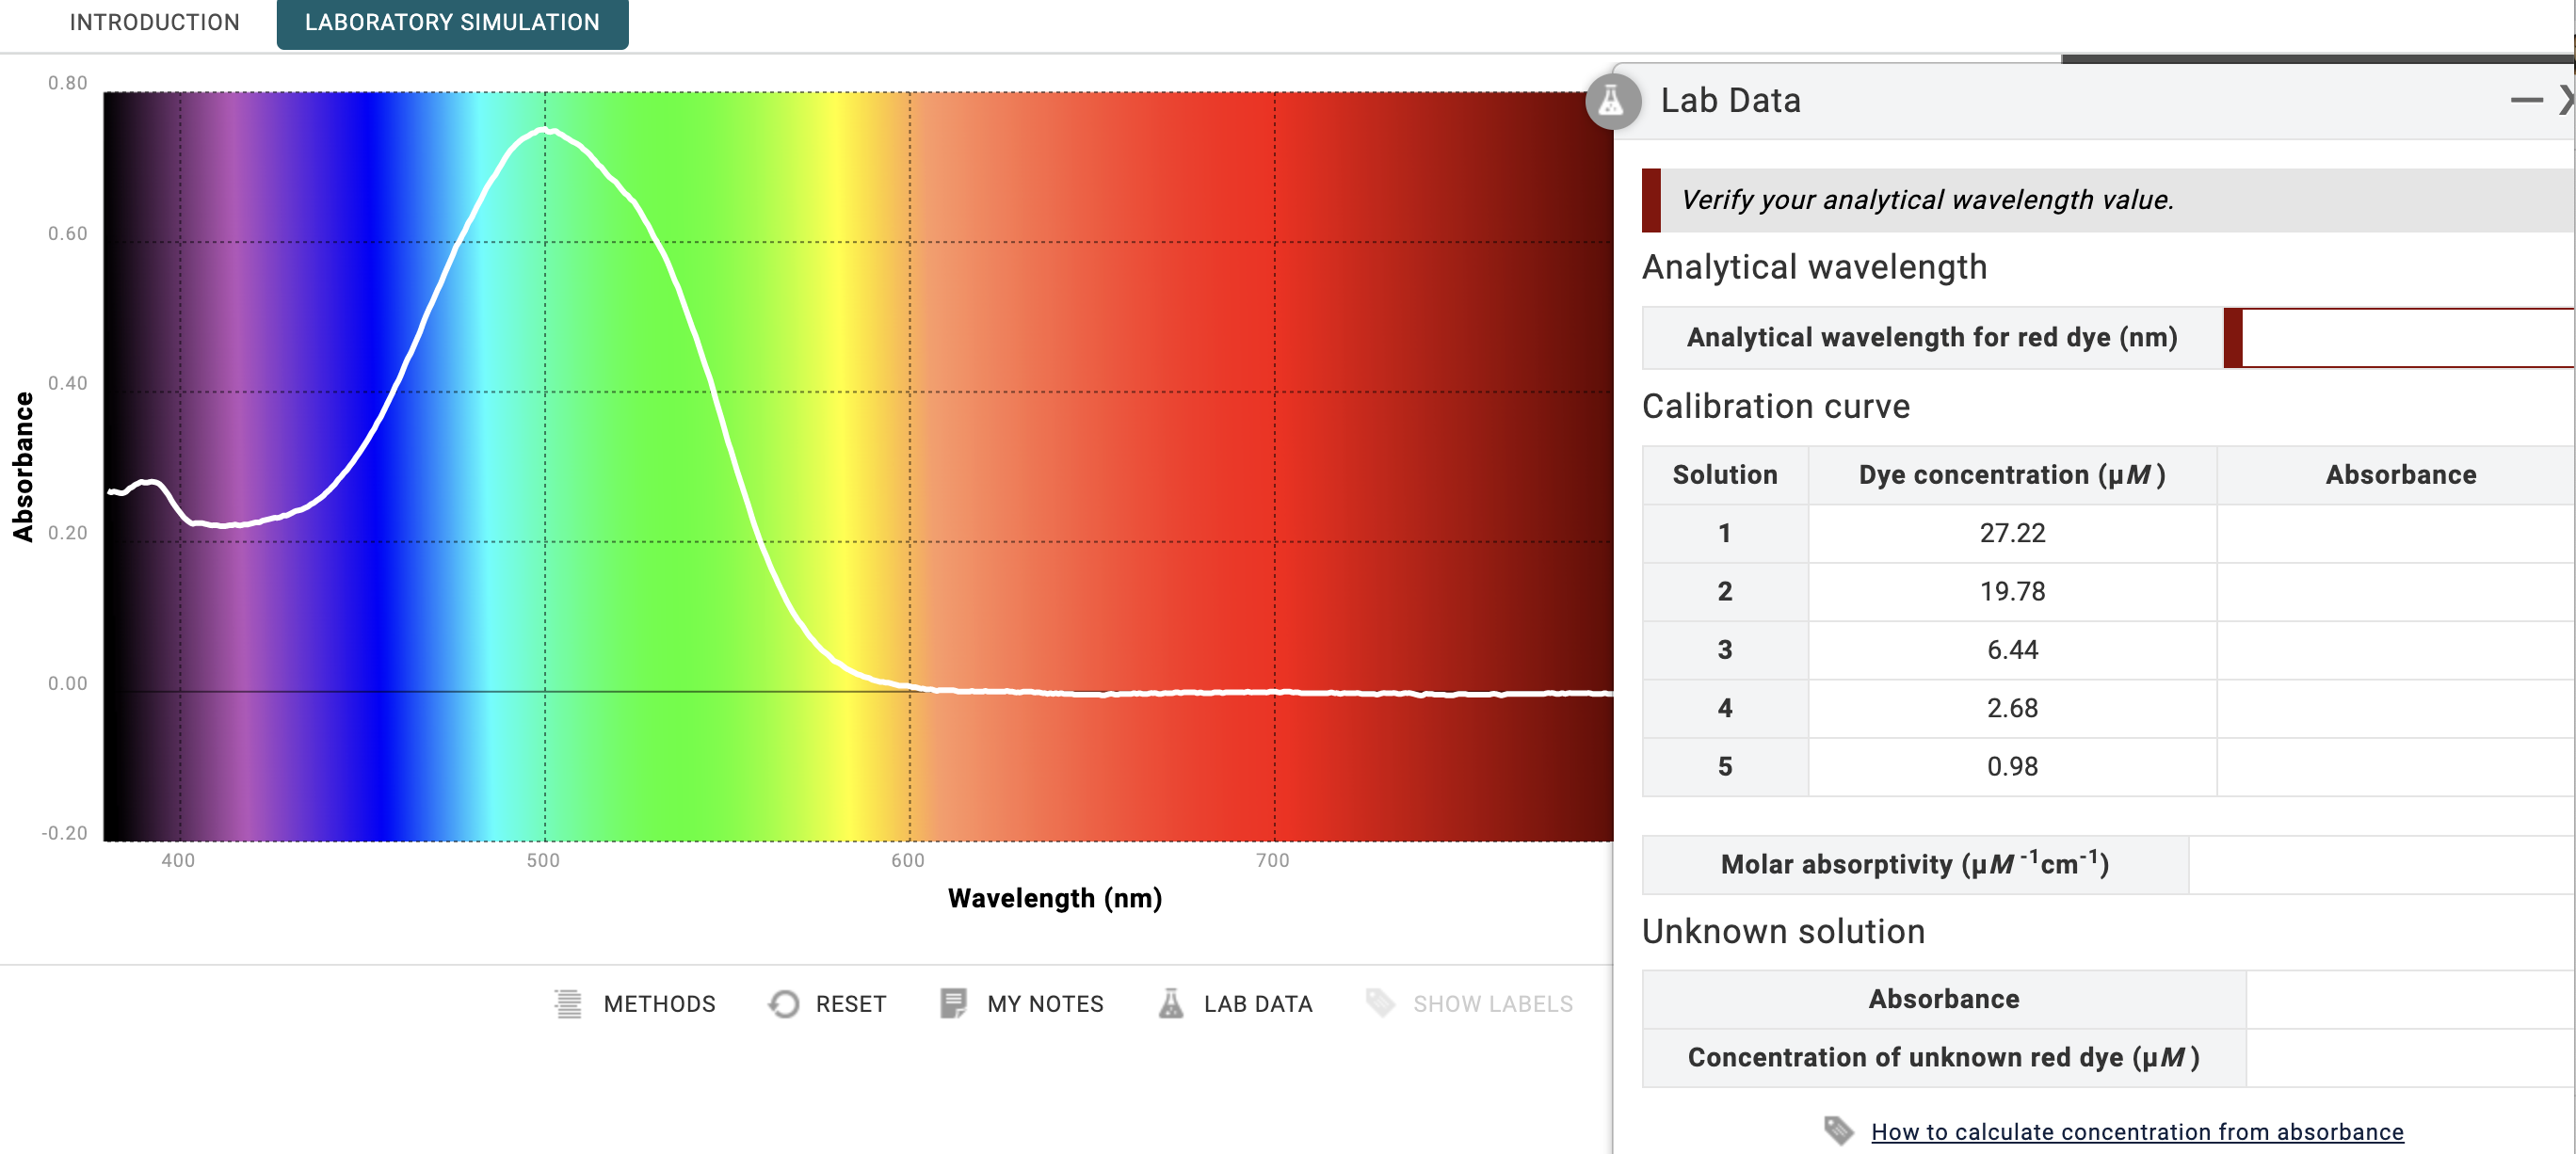Viewport: 2576px width, 1154px height.
Task: Open Methods via the list icon
Action: point(569,1004)
